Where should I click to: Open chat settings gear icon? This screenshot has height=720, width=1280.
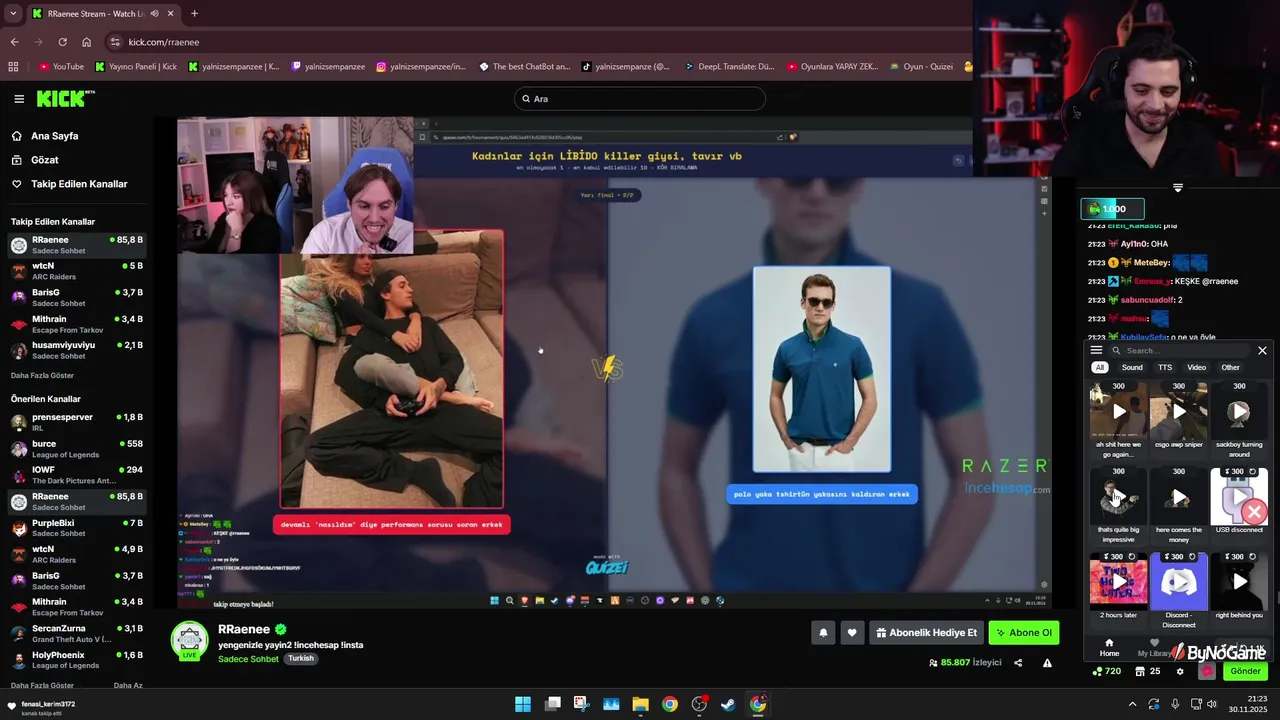click(1180, 672)
